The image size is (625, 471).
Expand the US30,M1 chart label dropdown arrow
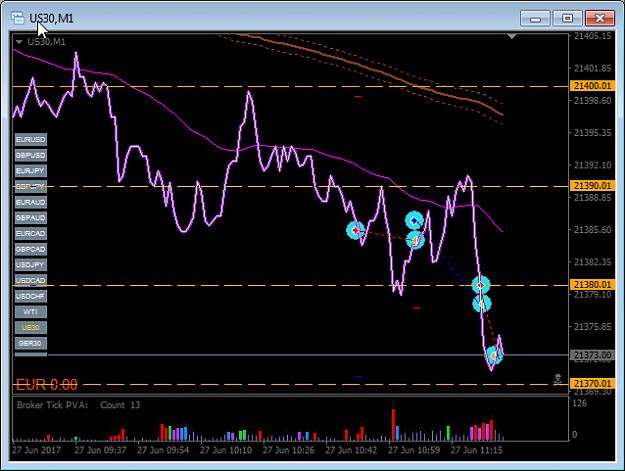[19, 42]
